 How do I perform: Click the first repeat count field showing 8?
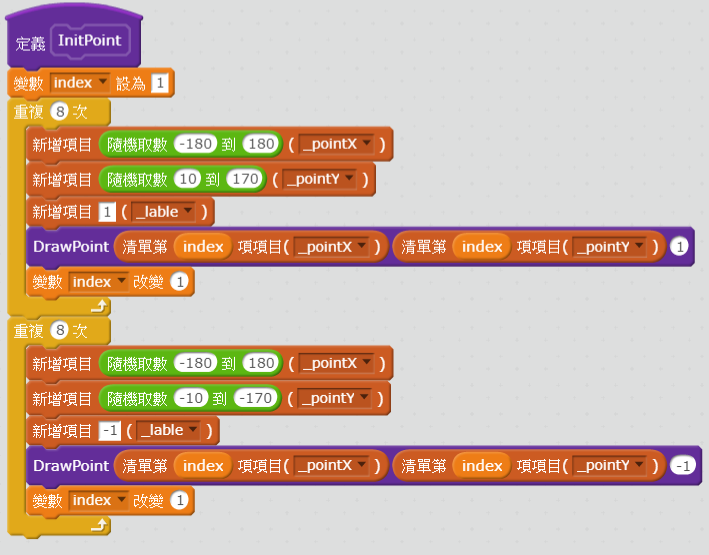(x=59, y=111)
